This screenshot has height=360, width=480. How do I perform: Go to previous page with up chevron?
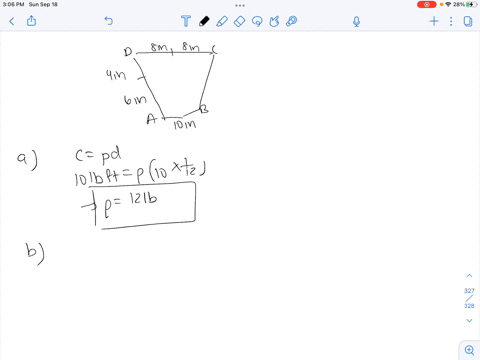coord(469,276)
